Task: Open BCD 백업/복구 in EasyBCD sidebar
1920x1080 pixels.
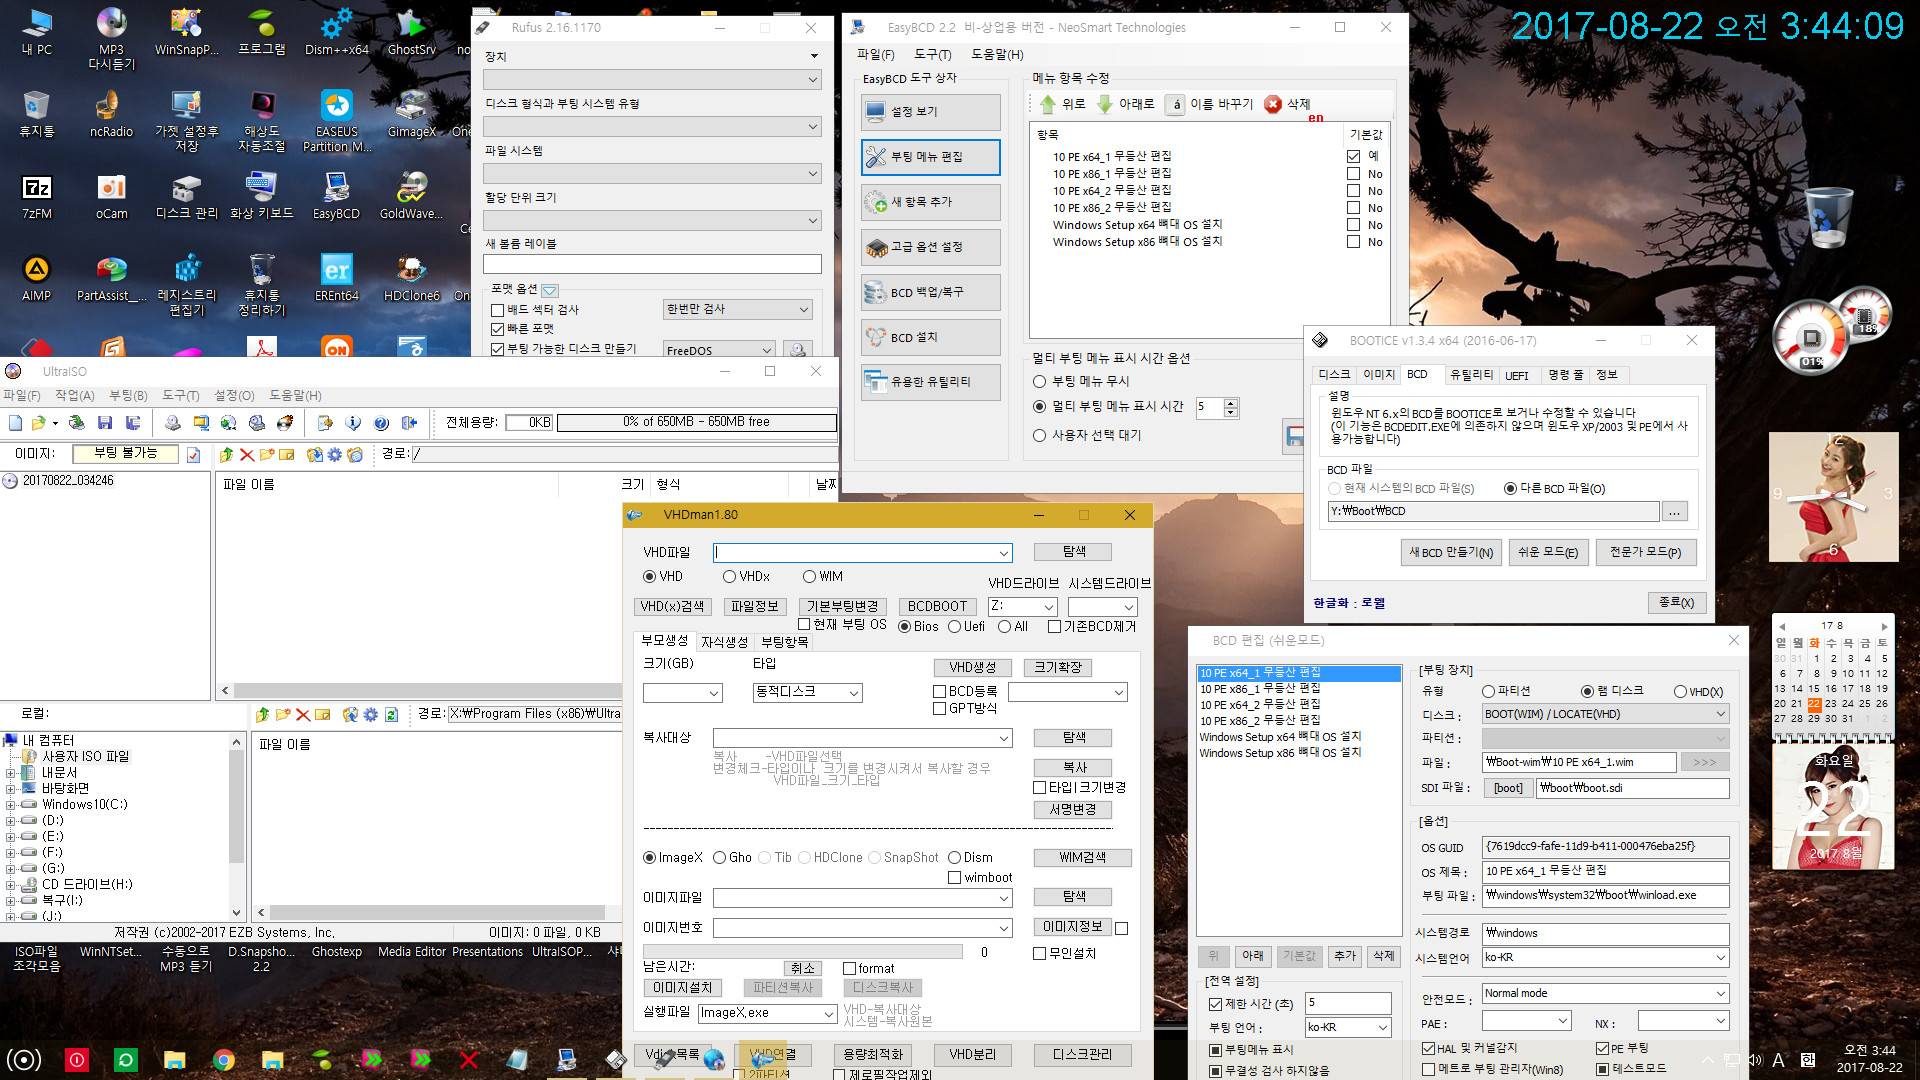Action: tap(930, 292)
